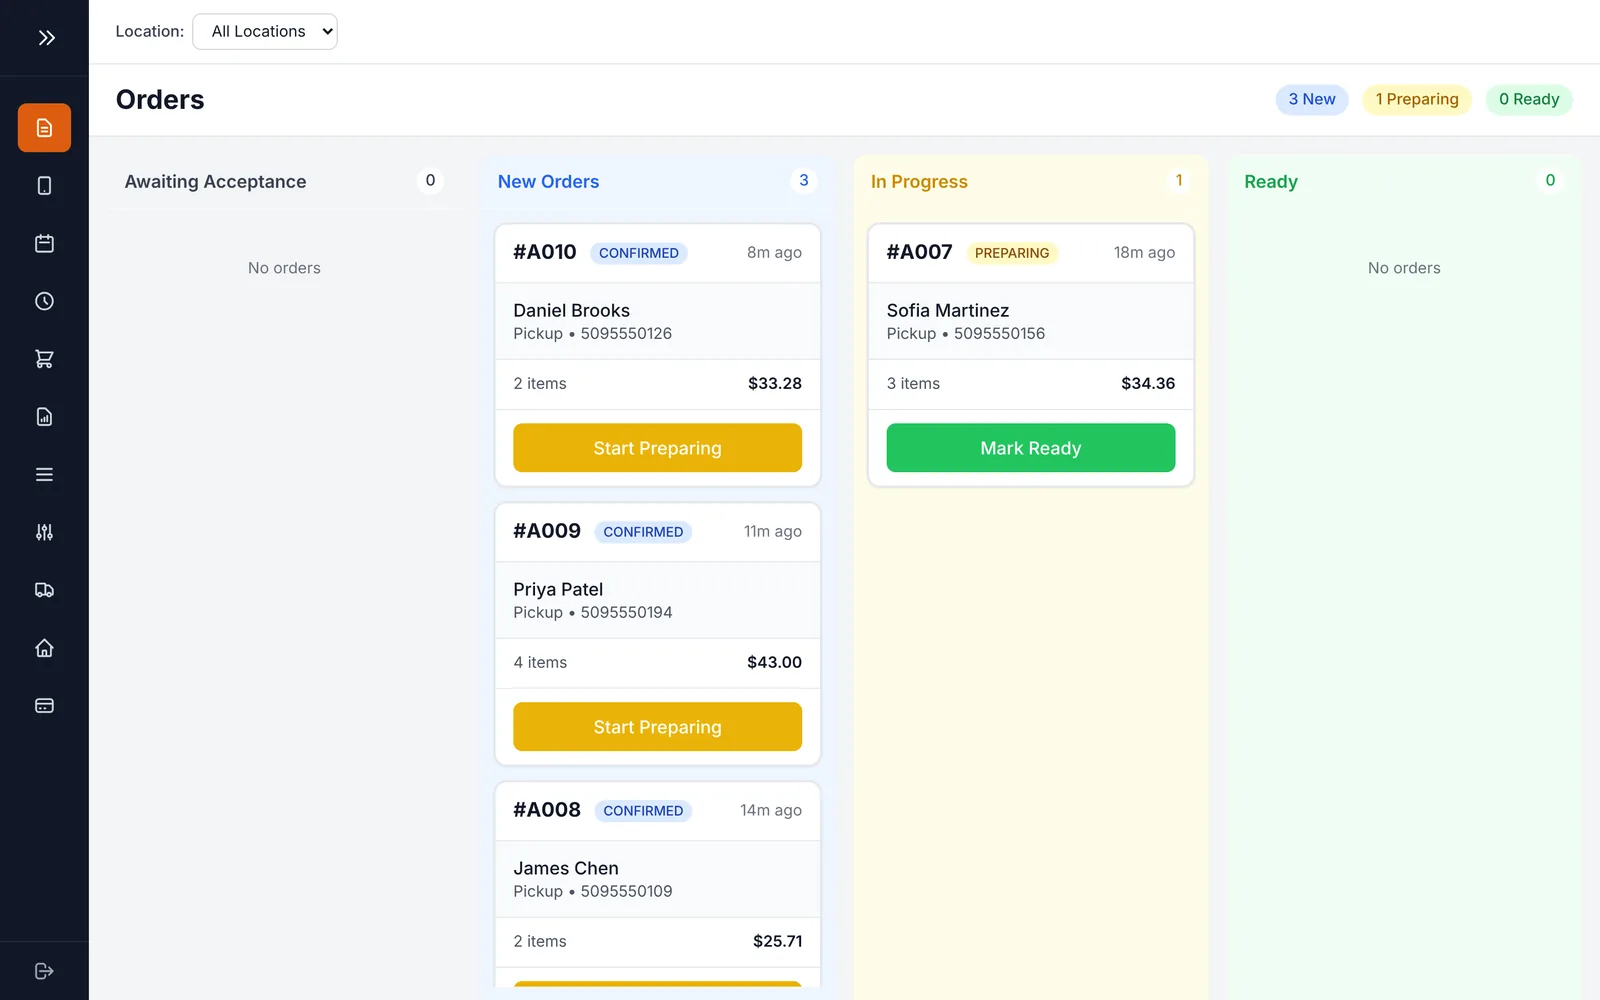The height and width of the screenshot is (1000, 1600).
Task: Click customer name Sofia Martinez
Action: tap(948, 311)
